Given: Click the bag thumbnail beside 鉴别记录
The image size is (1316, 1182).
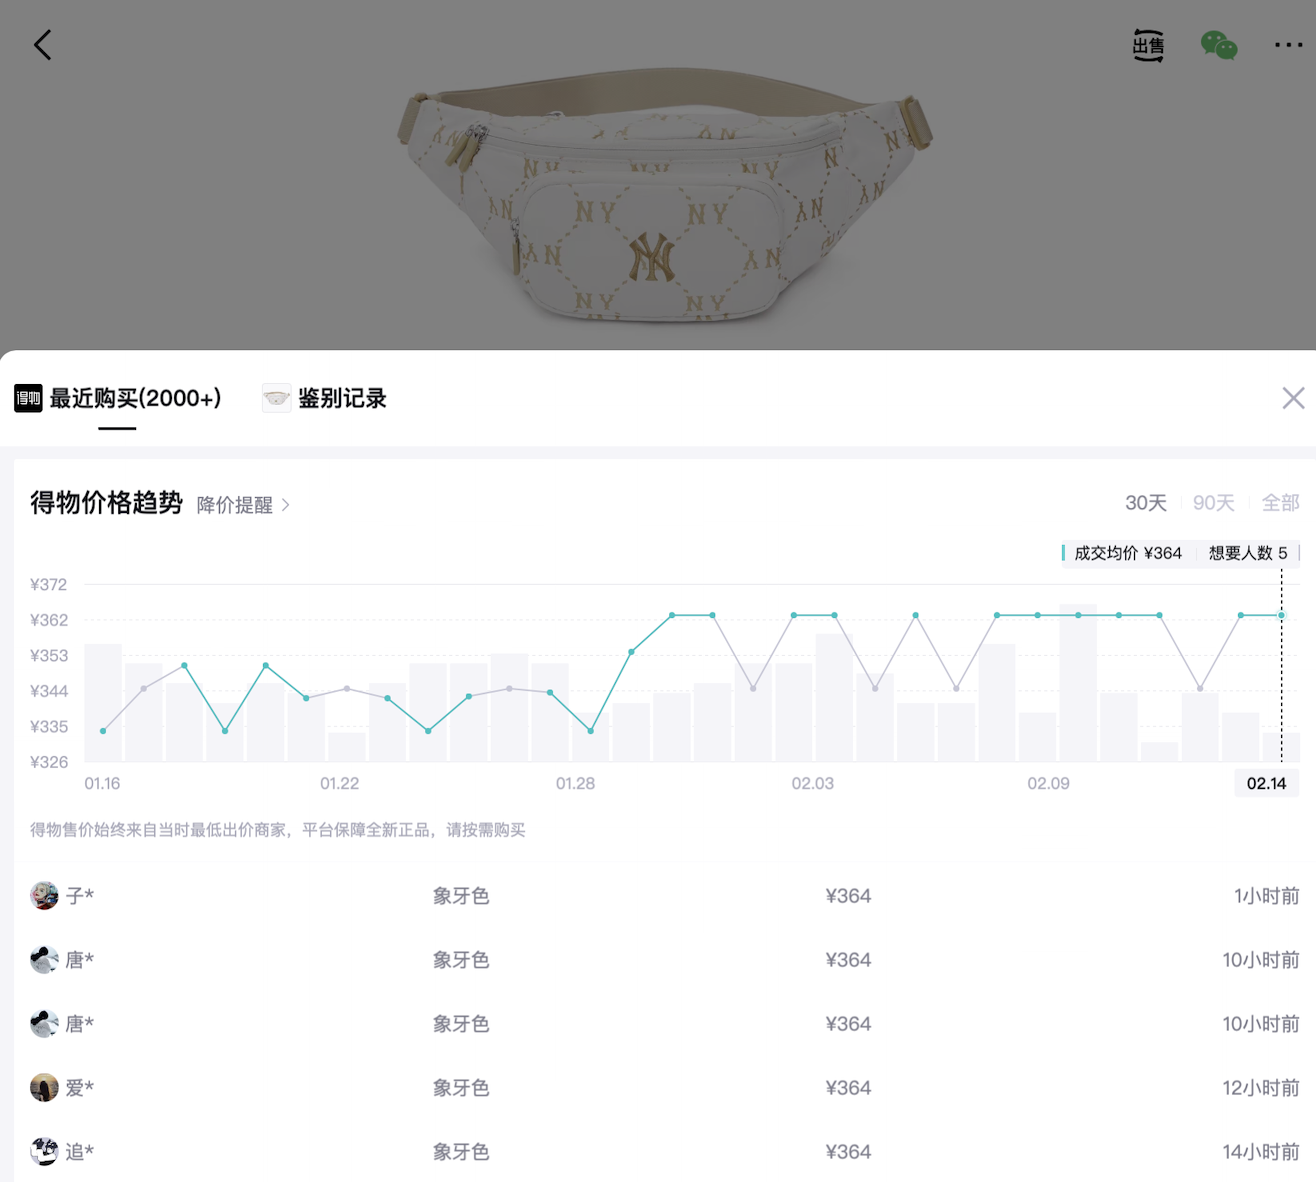Looking at the screenshot, I should [276, 398].
